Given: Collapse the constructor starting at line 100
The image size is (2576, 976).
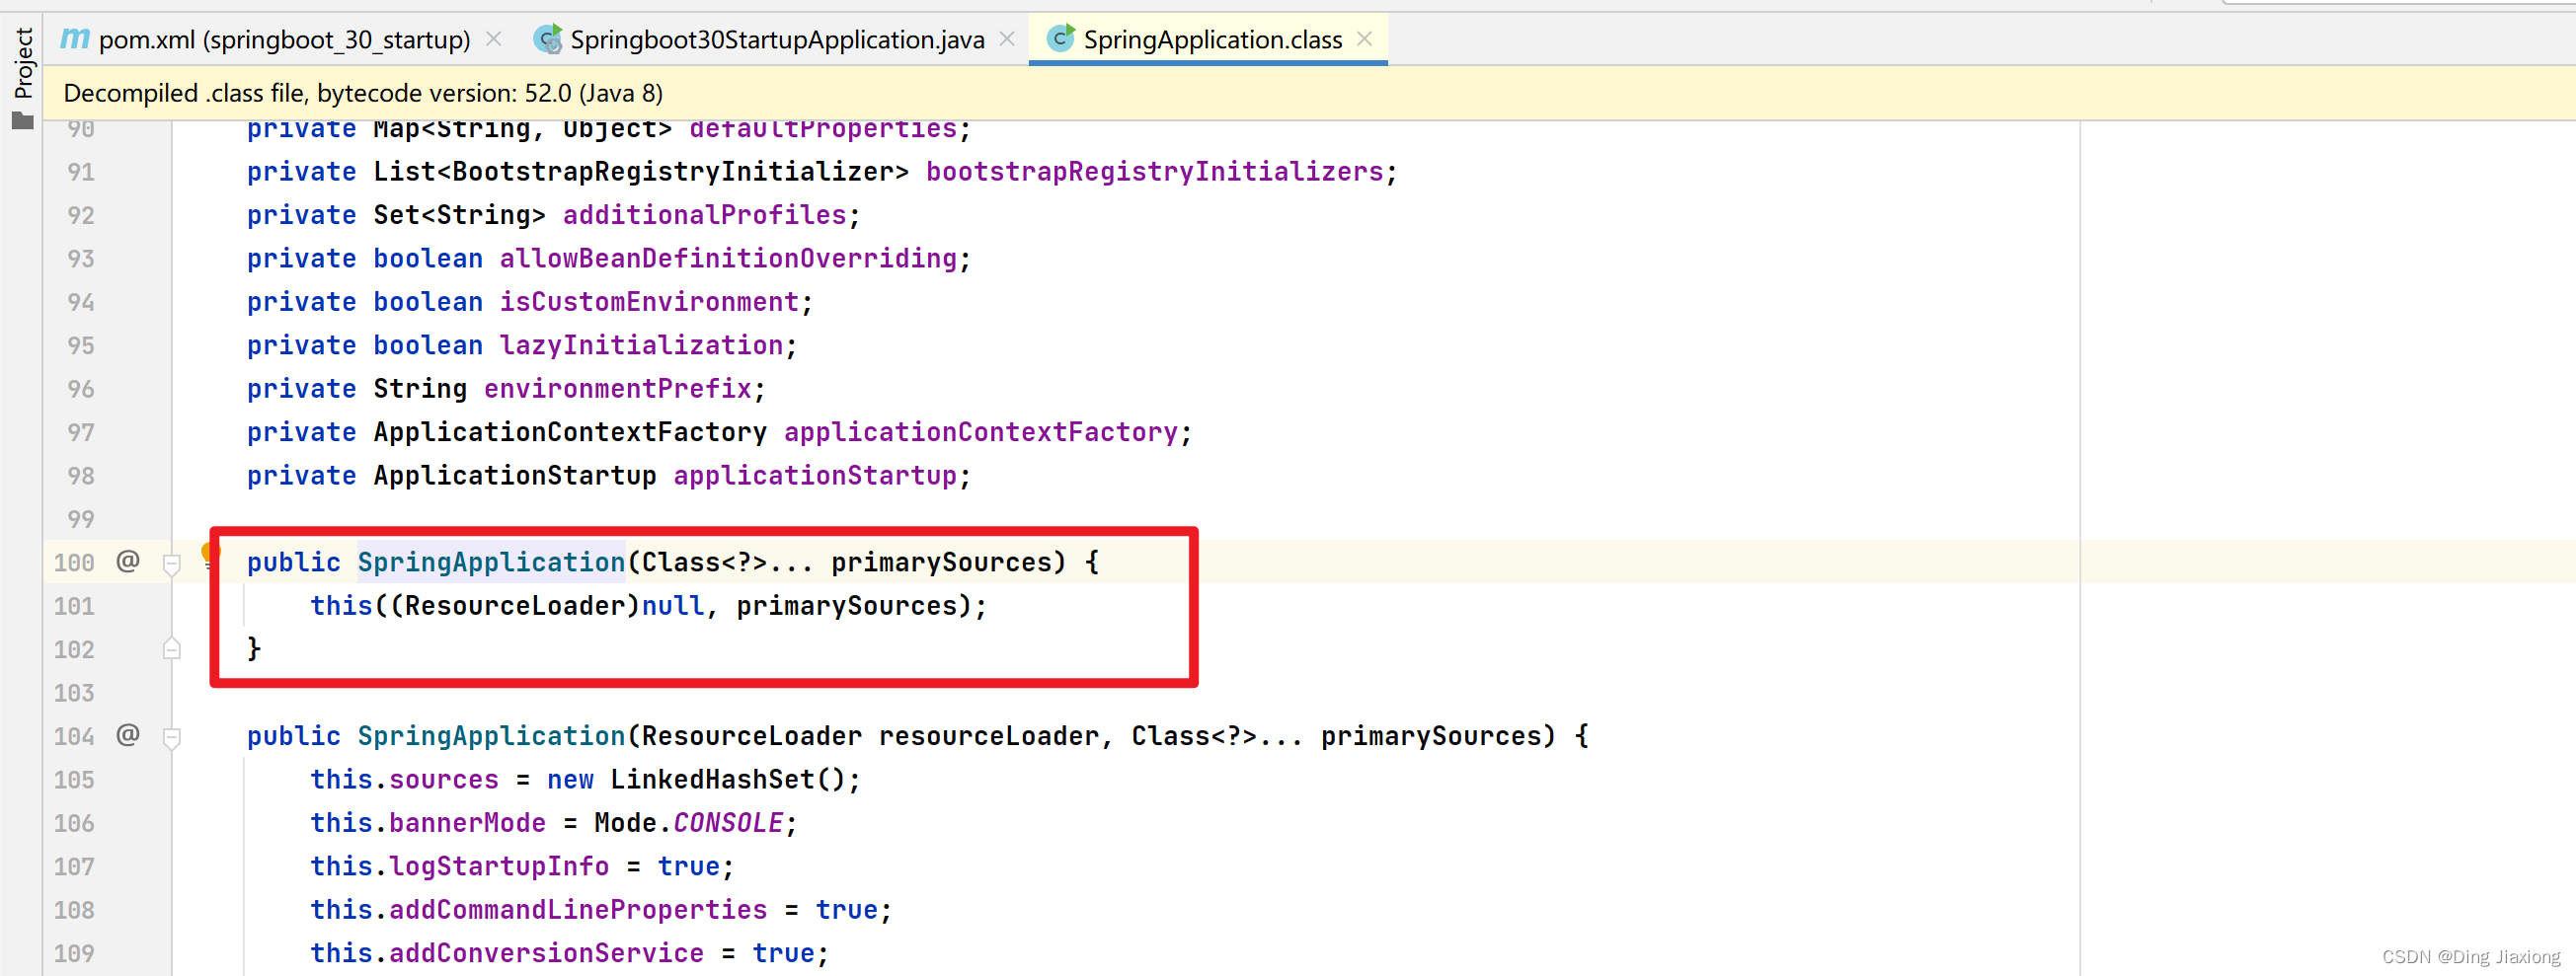Looking at the screenshot, I should pyautogui.click(x=172, y=564).
